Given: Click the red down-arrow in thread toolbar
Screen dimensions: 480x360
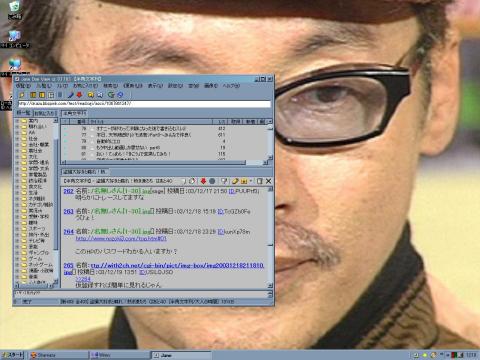Looking at the screenshot, I should point(203,181).
